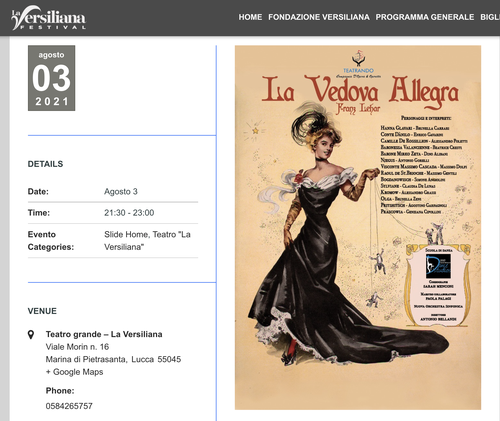Click the Agosto 3 date value
Screen dimensions: 500x421
pos(121,192)
